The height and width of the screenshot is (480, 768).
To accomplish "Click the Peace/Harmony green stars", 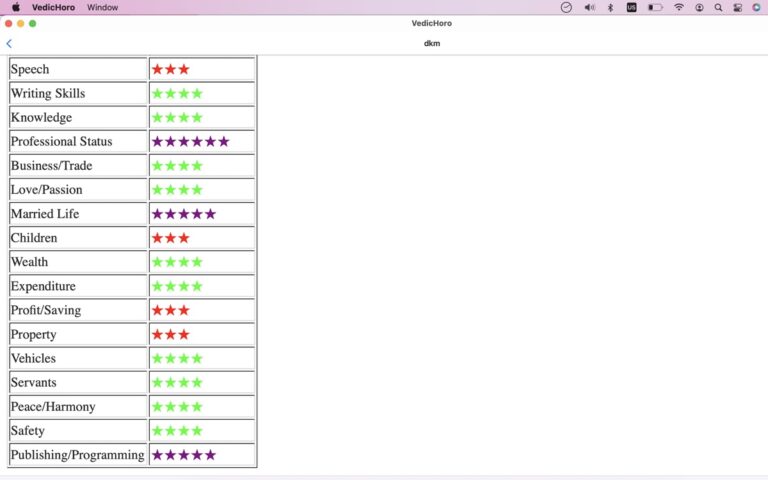I will (x=177, y=407).
